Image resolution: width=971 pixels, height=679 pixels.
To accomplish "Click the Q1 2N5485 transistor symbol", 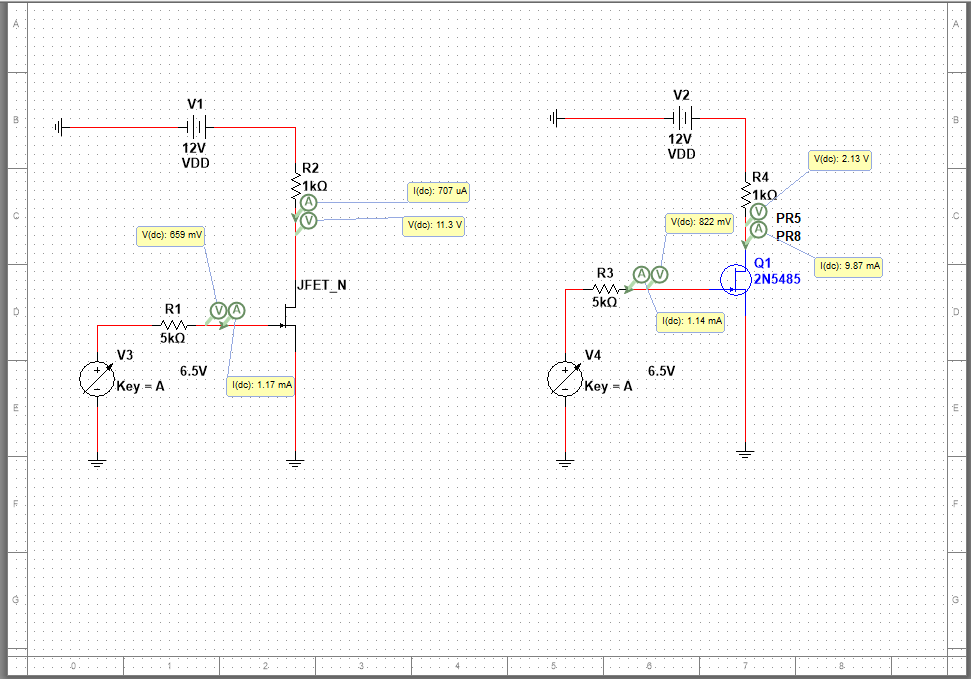I will [x=736, y=280].
